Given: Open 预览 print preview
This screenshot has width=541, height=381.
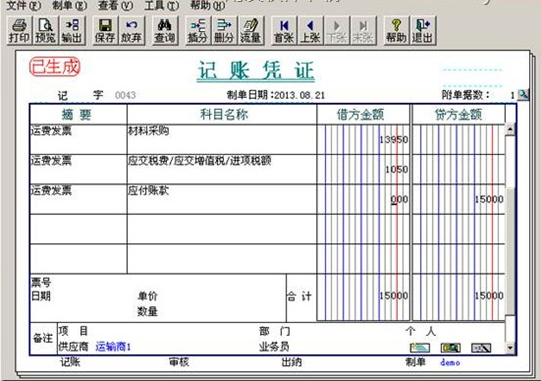Looking at the screenshot, I should click(46, 30).
